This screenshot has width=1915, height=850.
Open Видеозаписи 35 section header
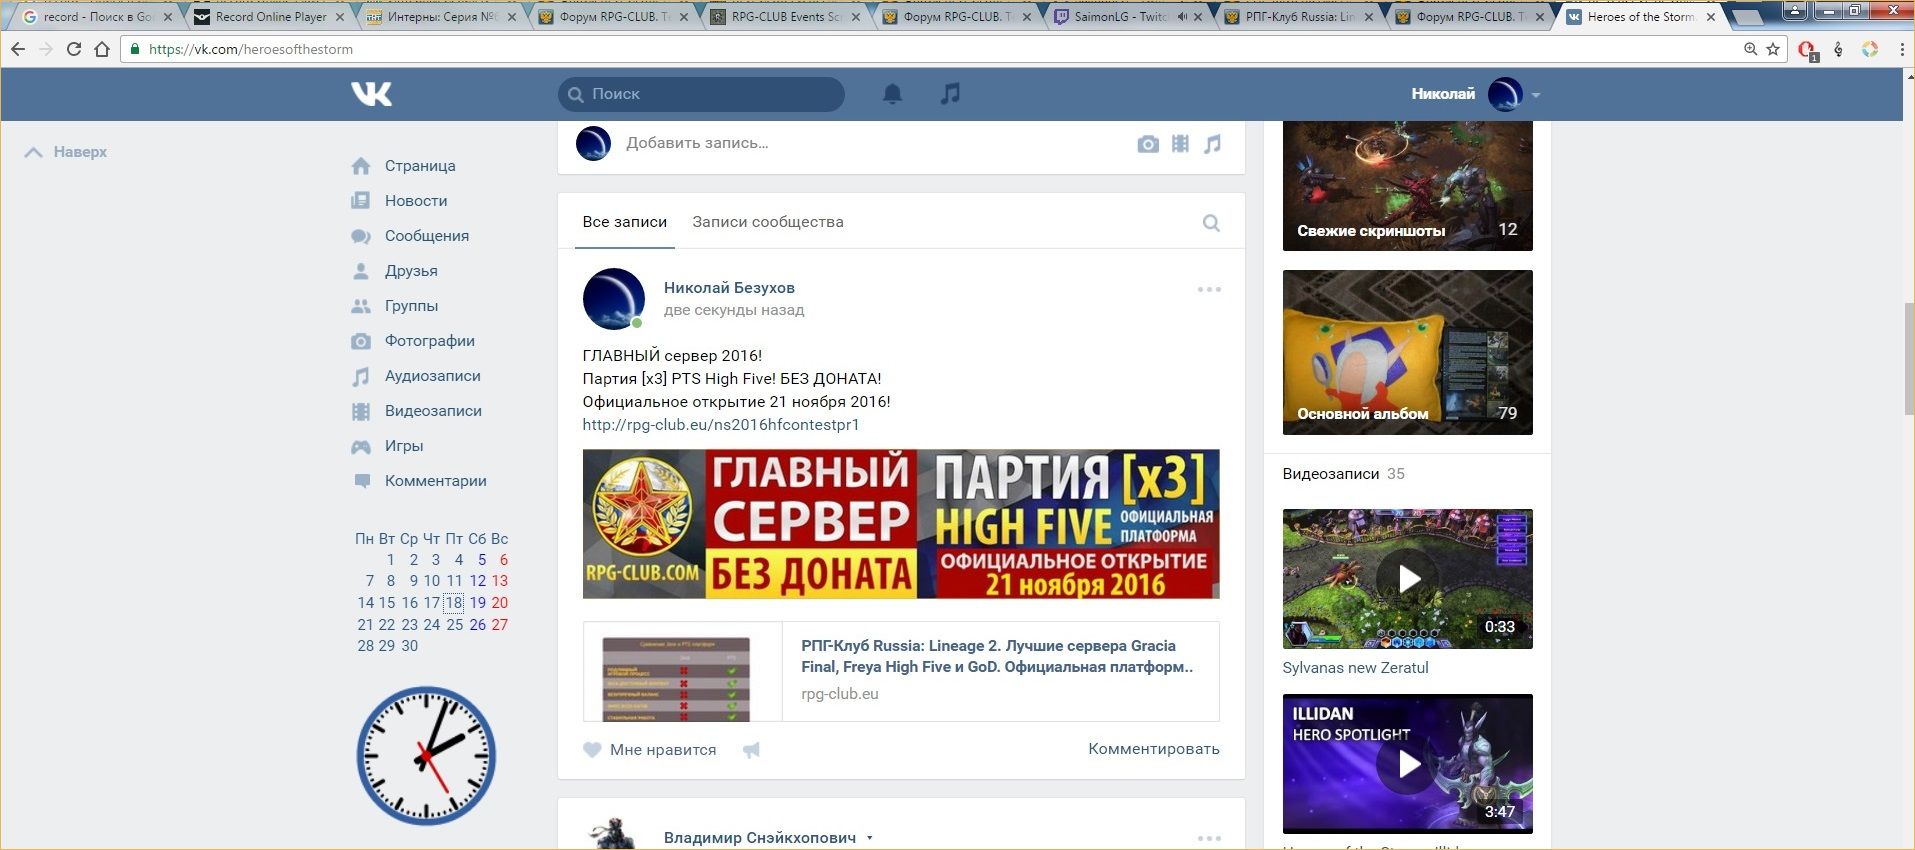1343,474
